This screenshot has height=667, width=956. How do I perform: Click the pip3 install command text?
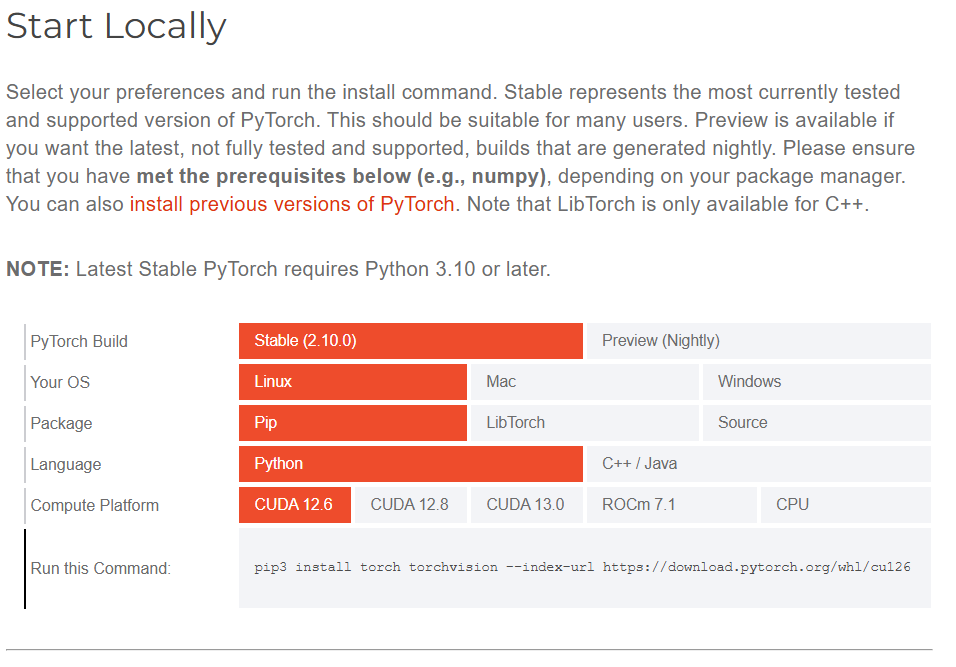pyautogui.click(x=582, y=567)
